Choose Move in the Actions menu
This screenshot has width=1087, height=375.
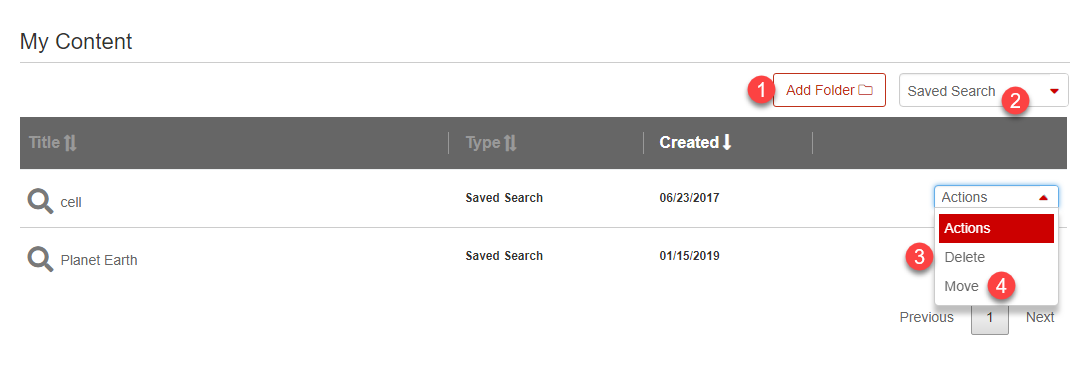tap(962, 286)
